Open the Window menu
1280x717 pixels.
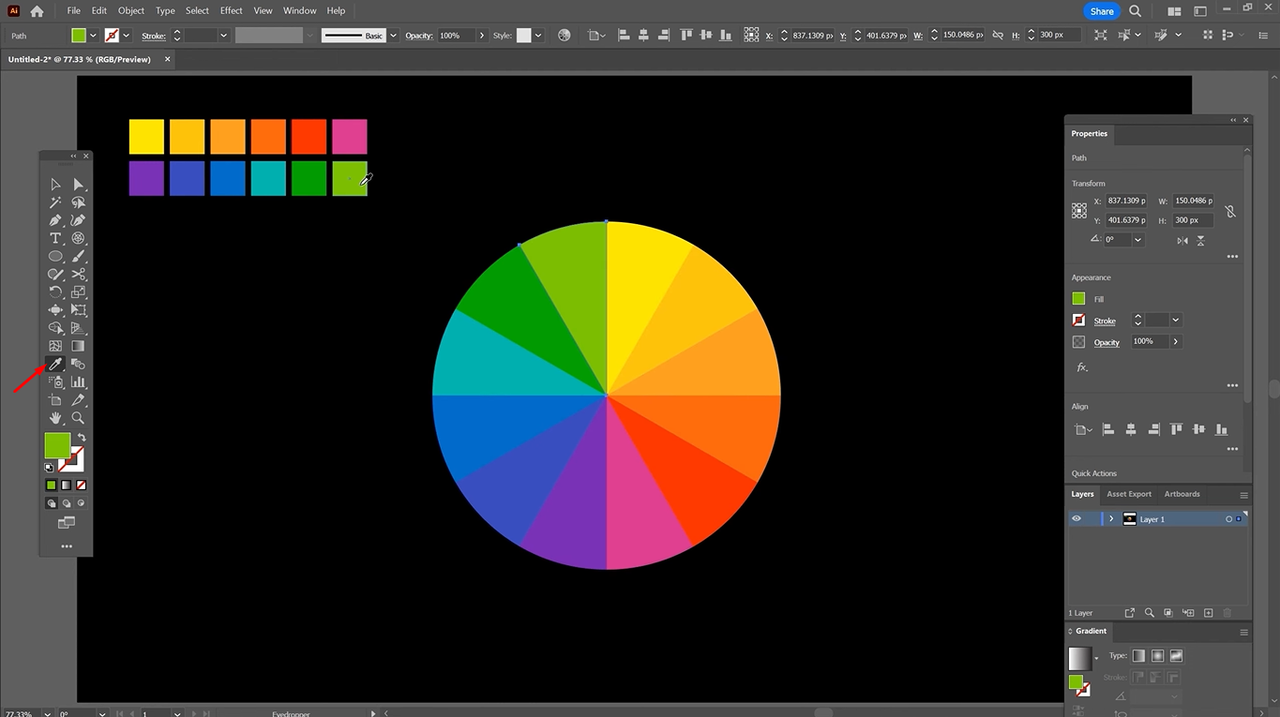[x=300, y=11]
